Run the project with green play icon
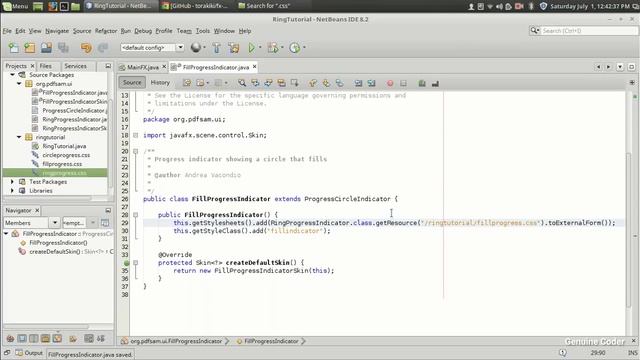 pyautogui.click(x=251, y=48)
